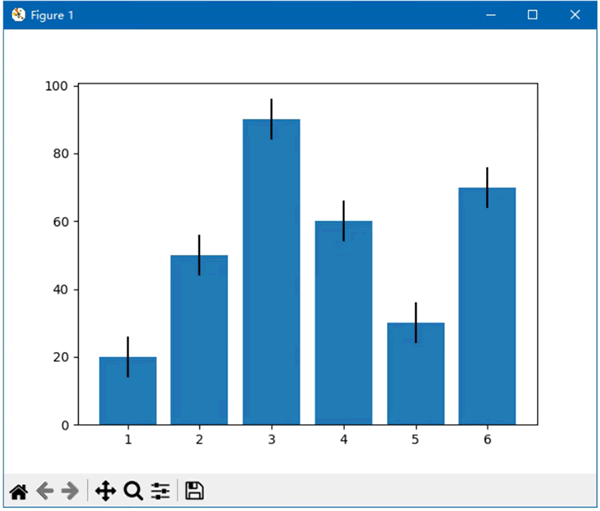Close the Figure 1 window

click(575, 15)
